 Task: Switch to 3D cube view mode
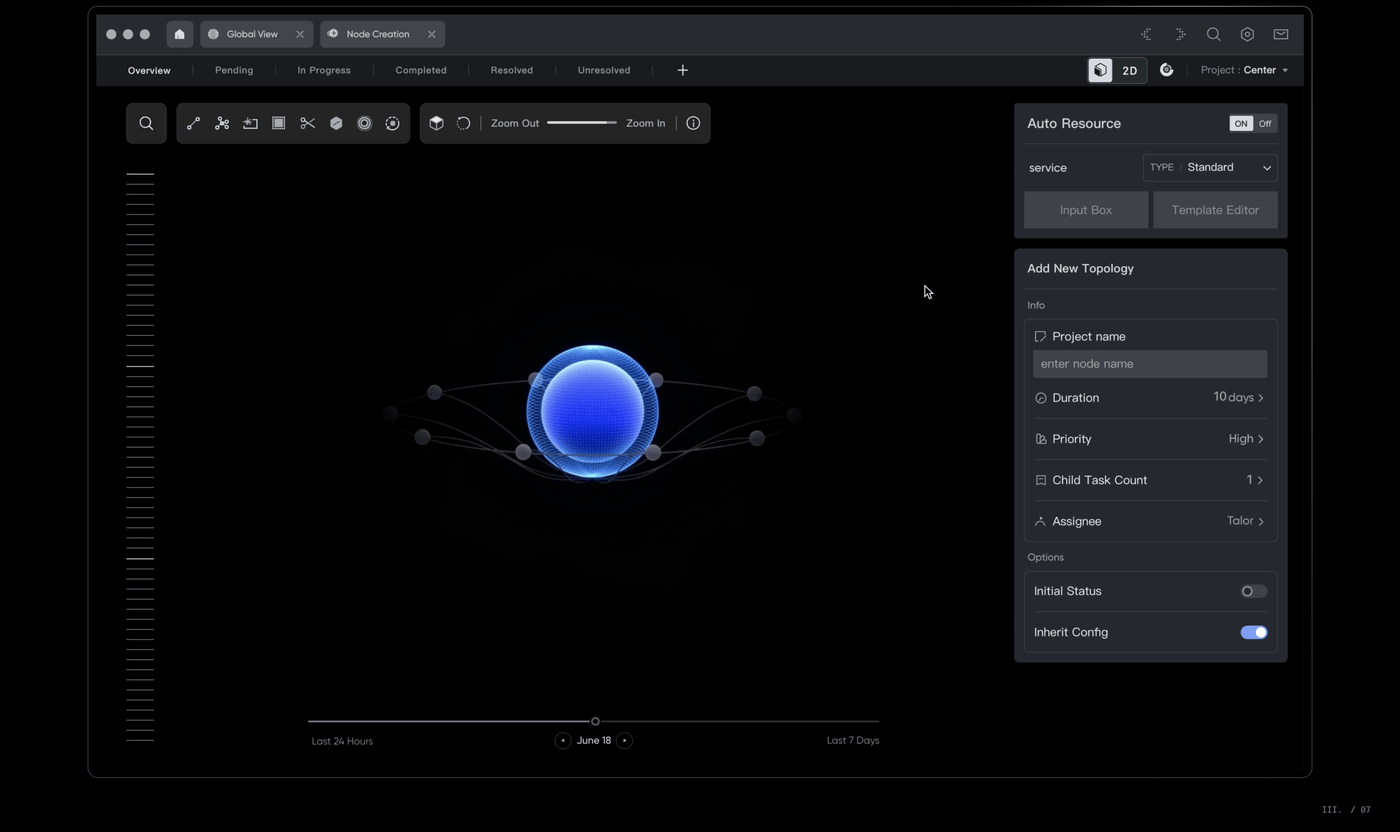point(1101,70)
